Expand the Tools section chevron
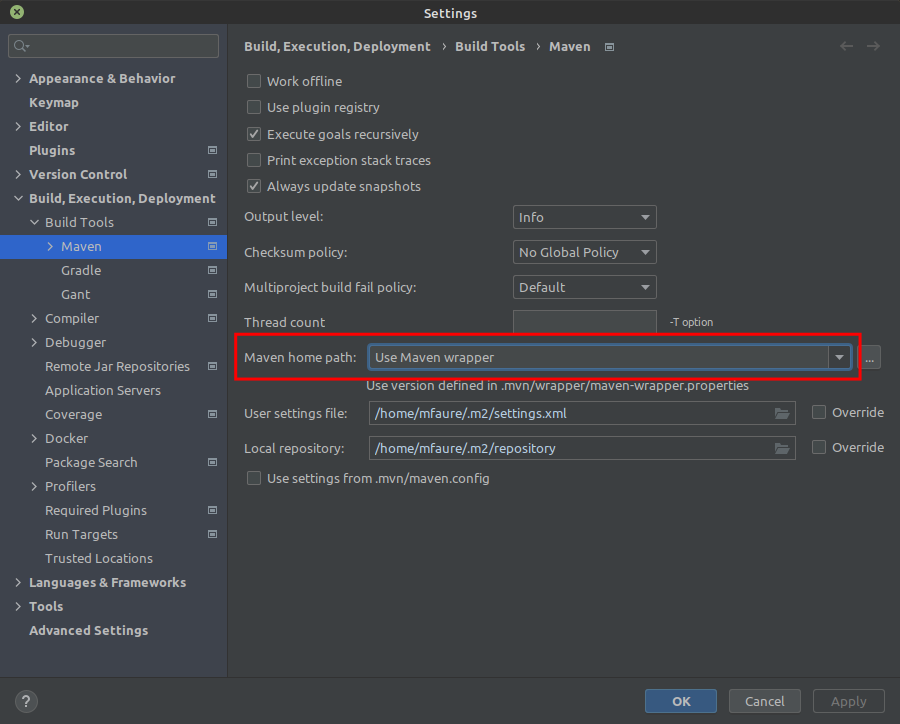Image resolution: width=900 pixels, height=724 pixels. pos(18,607)
